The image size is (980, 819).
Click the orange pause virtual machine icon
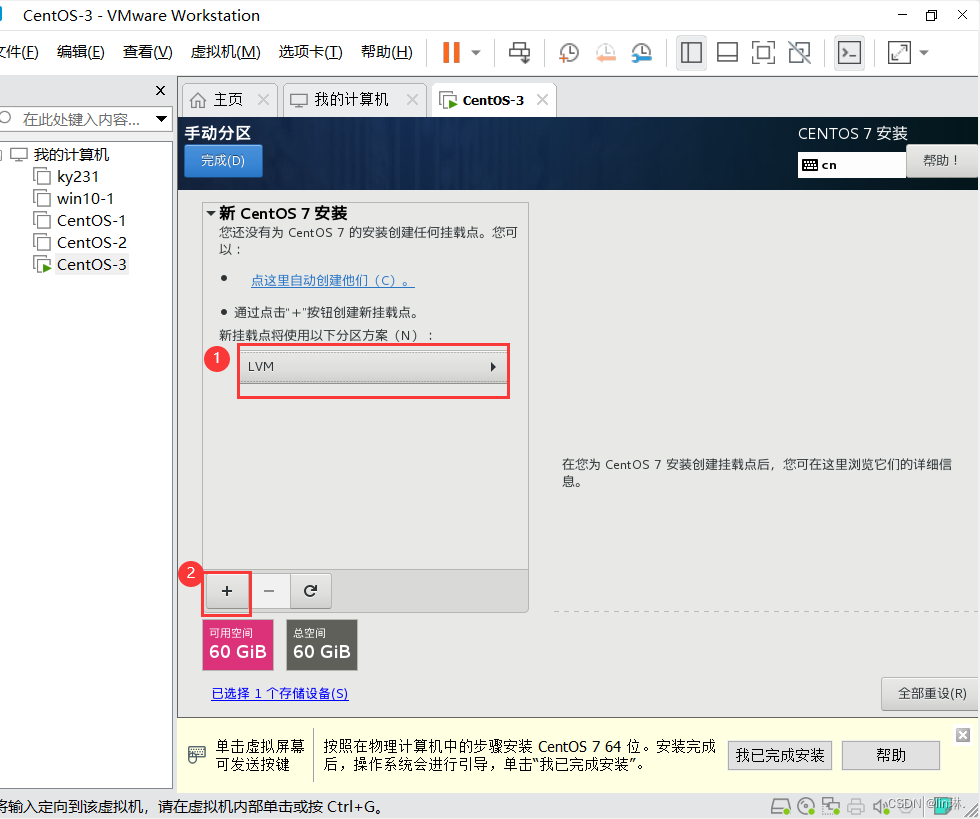pos(451,53)
